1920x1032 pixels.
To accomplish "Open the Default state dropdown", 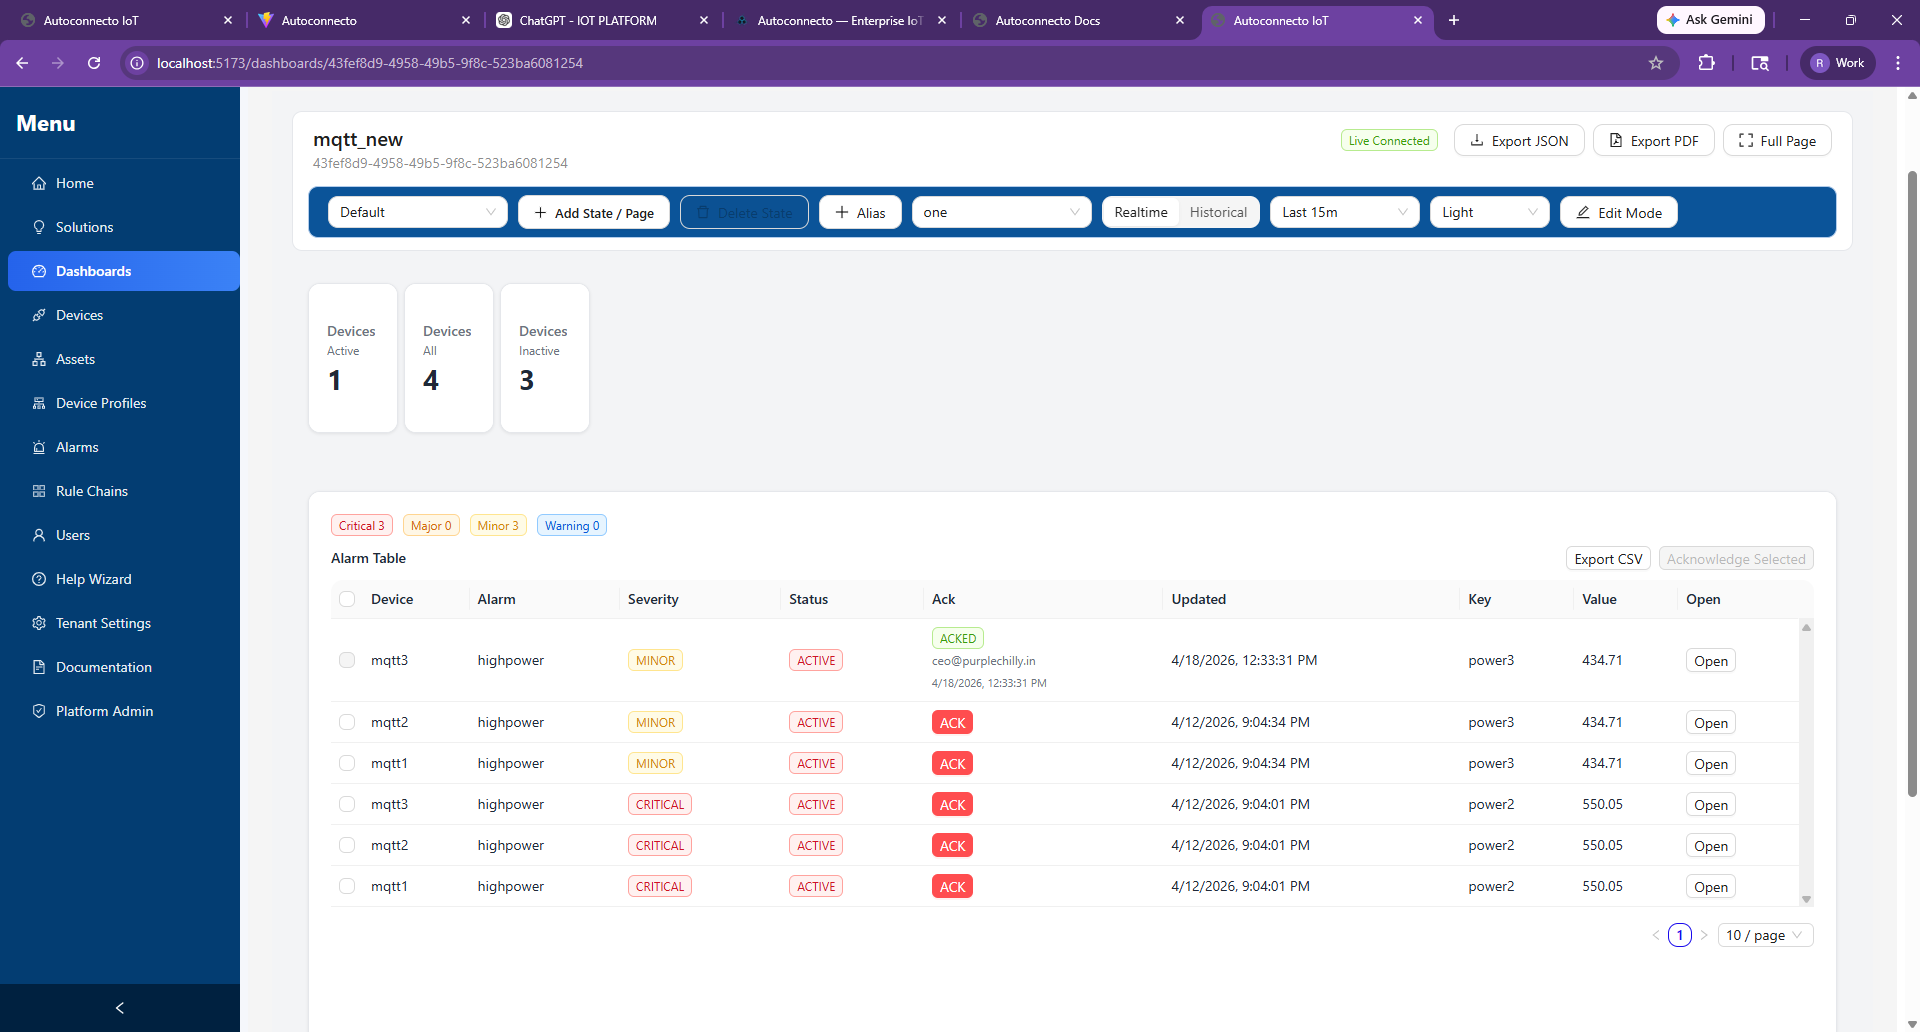I will 418,212.
